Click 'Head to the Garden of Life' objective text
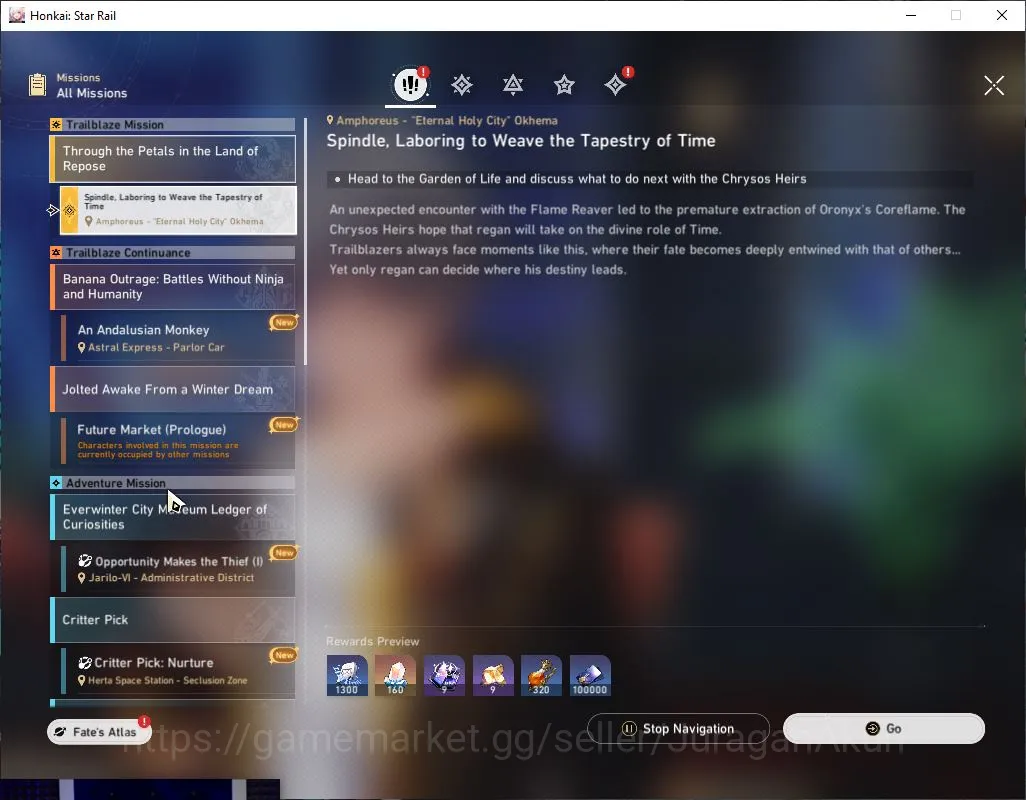1026x800 pixels. [577, 179]
